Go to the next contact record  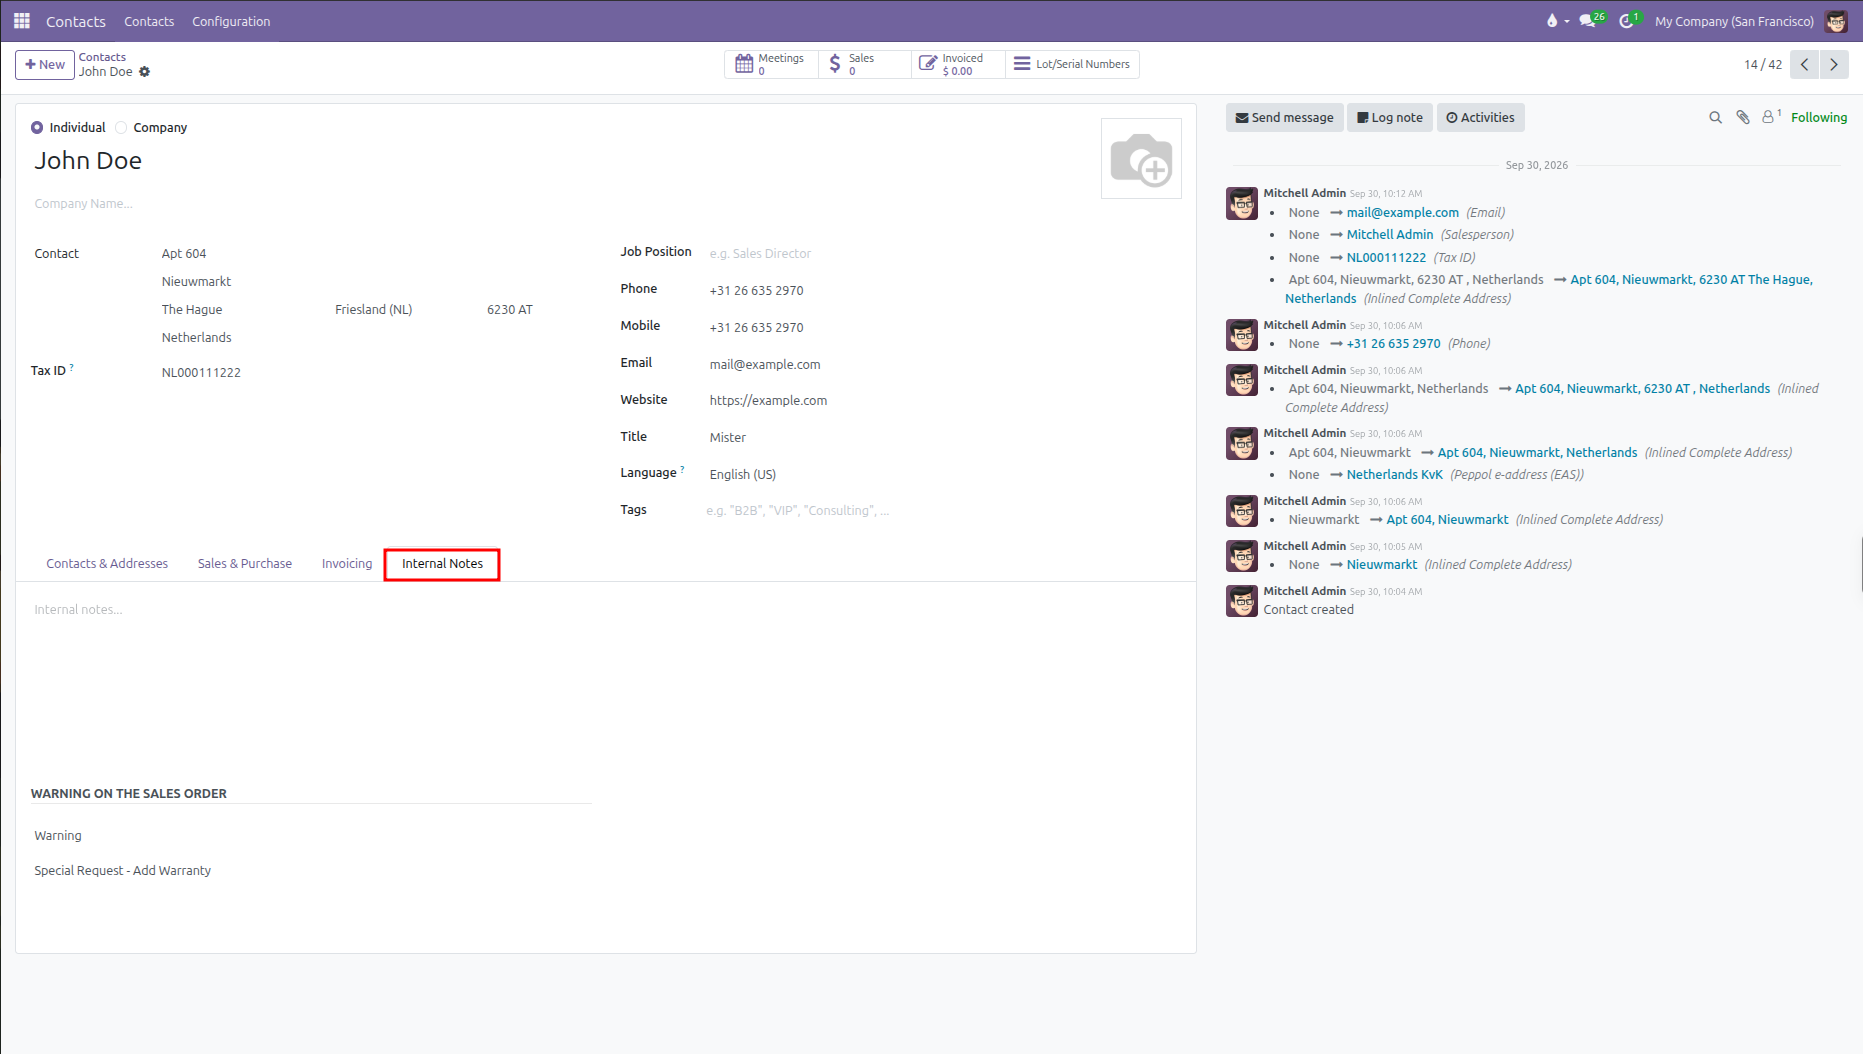coord(1834,64)
